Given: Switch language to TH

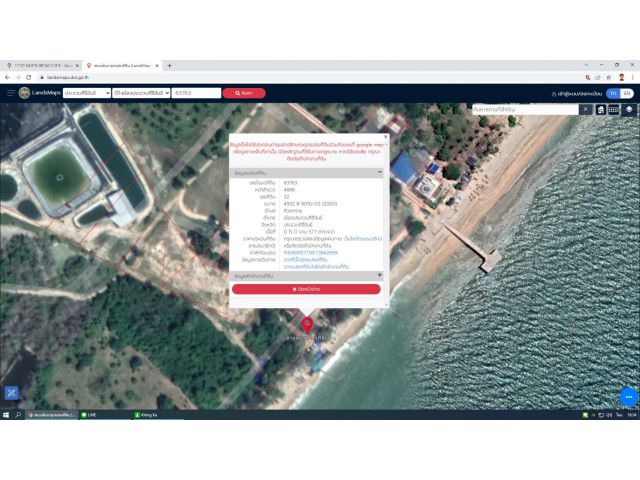Looking at the screenshot, I should tap(612, 93).
